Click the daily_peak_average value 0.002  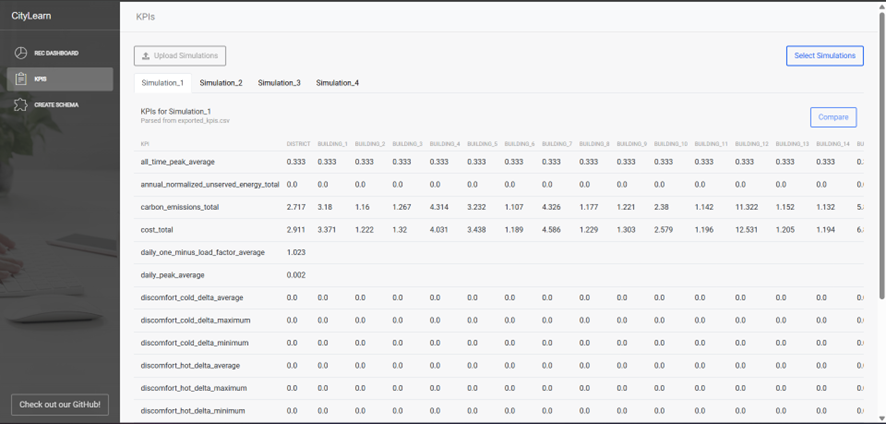[x=297, y=274]
